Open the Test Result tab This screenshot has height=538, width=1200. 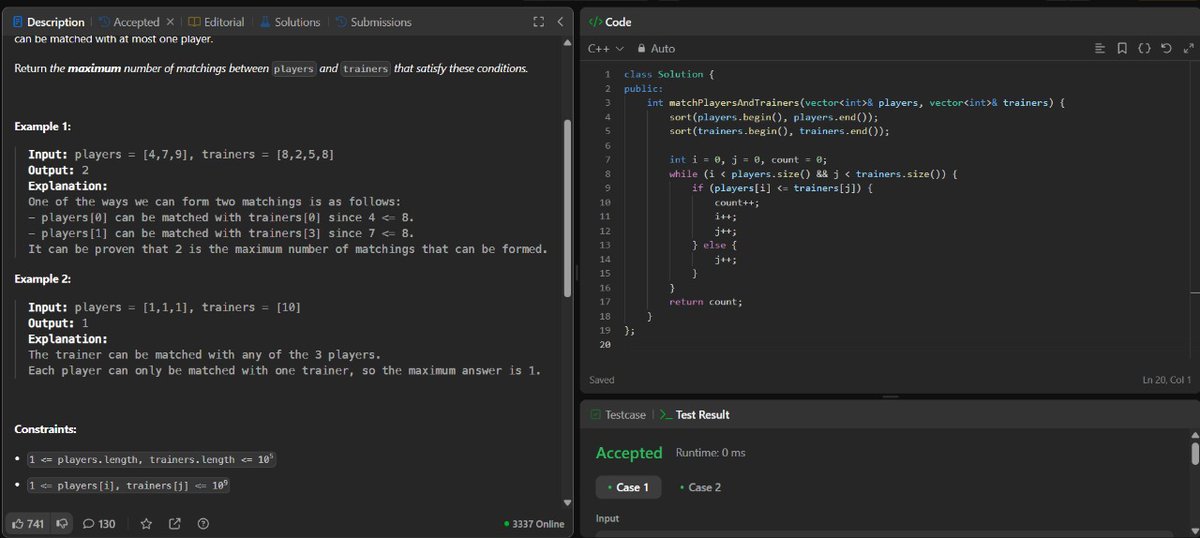694,415
